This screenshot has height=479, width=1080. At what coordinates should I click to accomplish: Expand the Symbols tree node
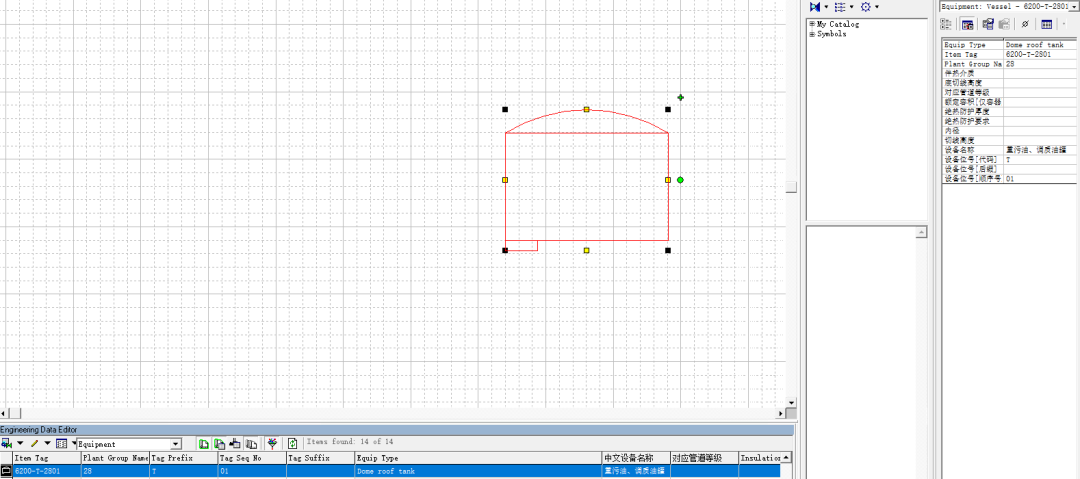point(812,34)
